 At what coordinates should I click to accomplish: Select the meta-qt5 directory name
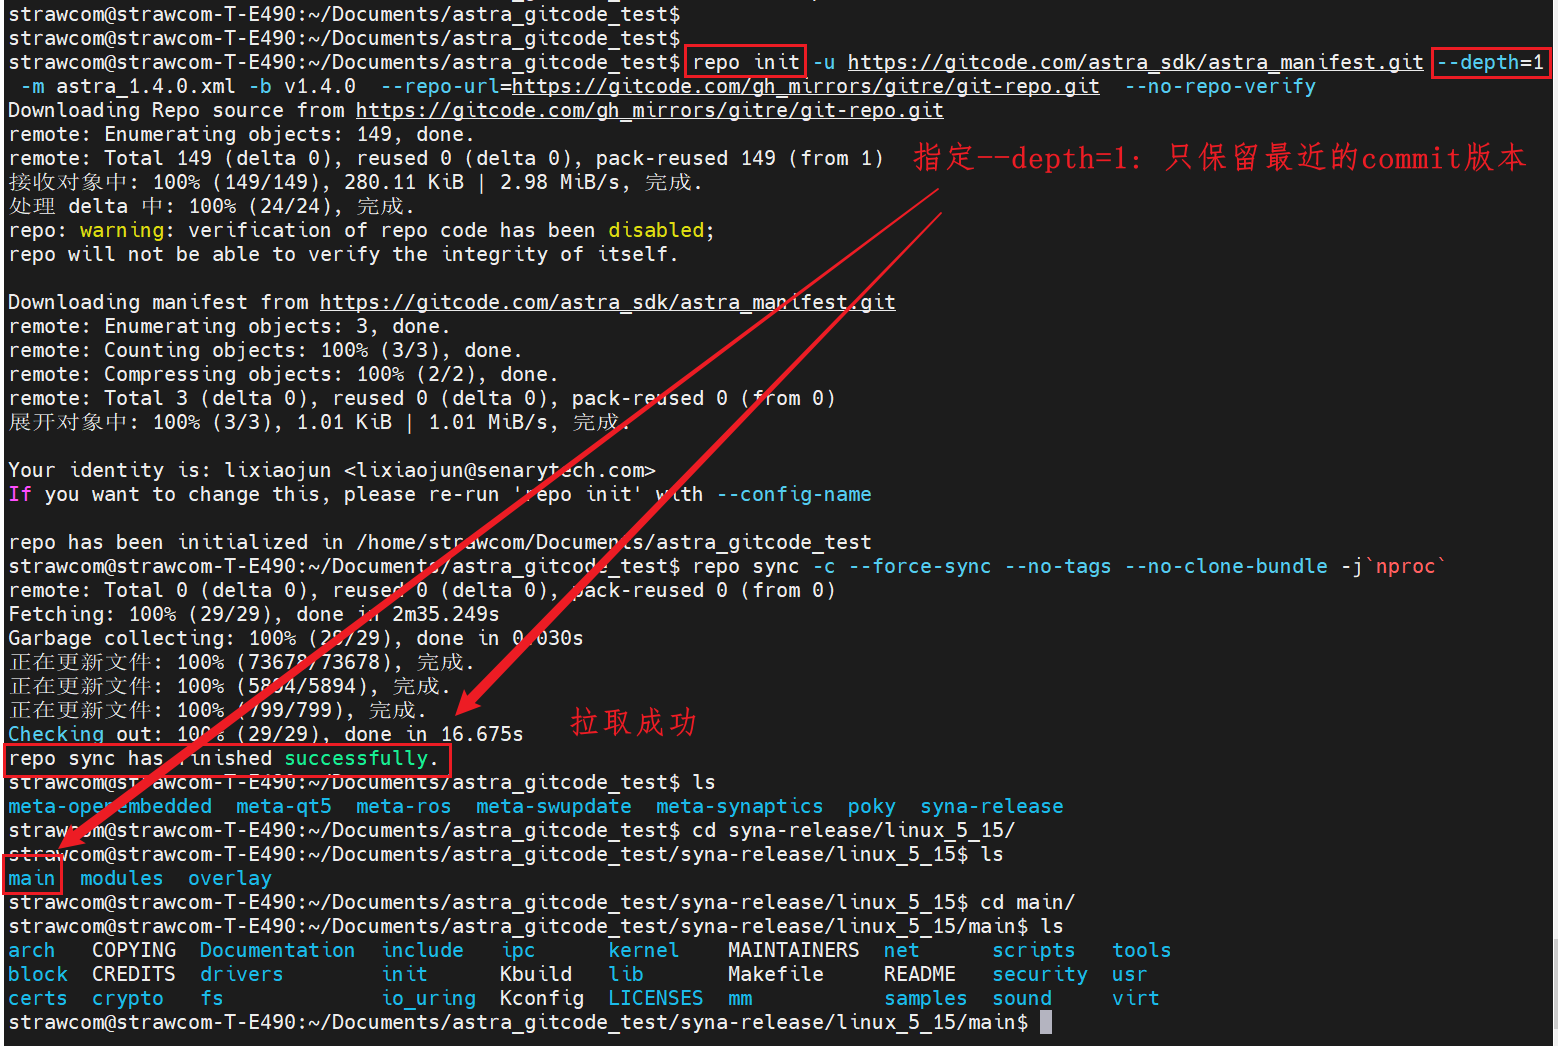pyautogui.click(x=283, y=806)
